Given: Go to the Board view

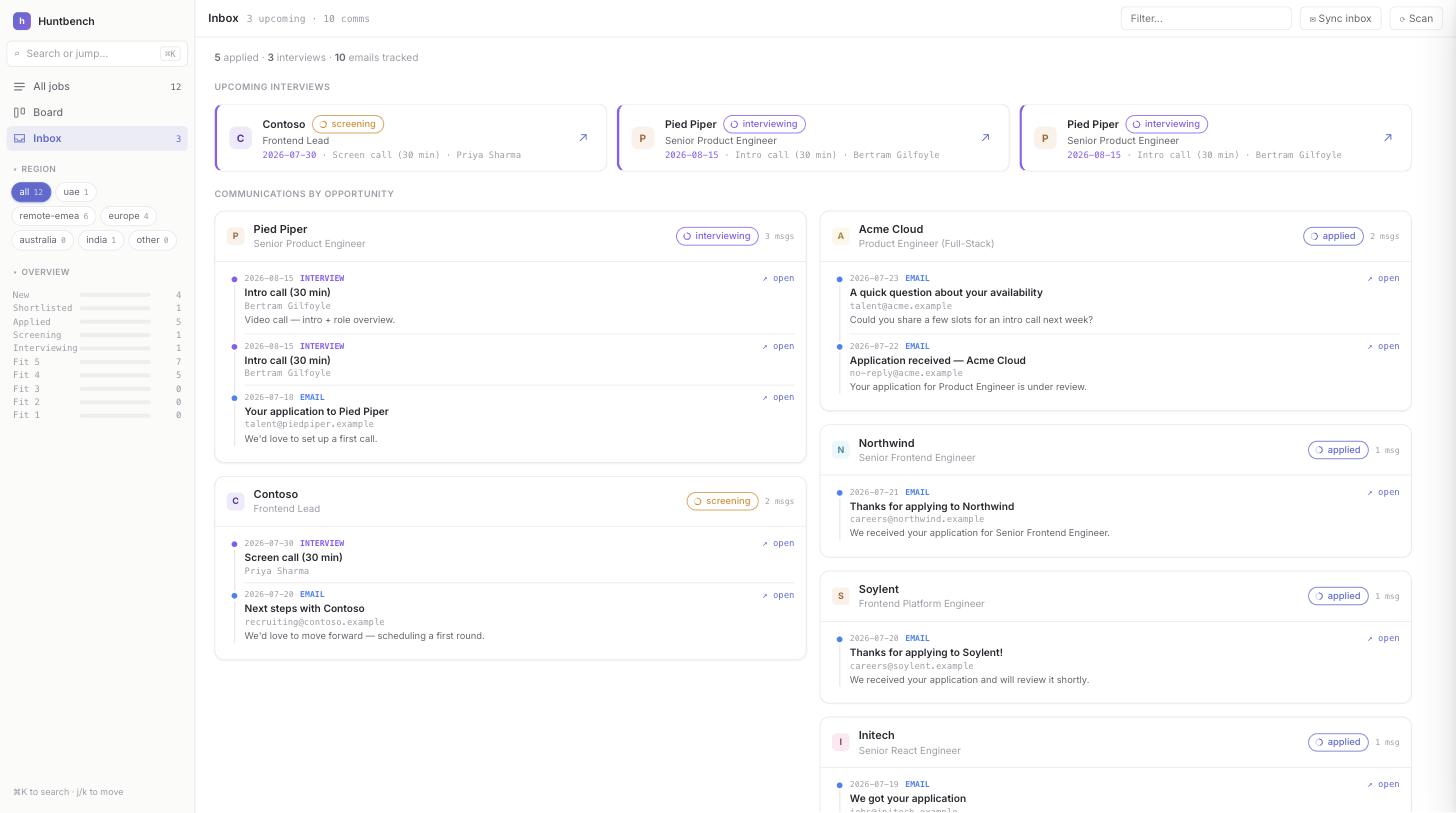Looking at the screenshot, I should click(x=97, y=112).
